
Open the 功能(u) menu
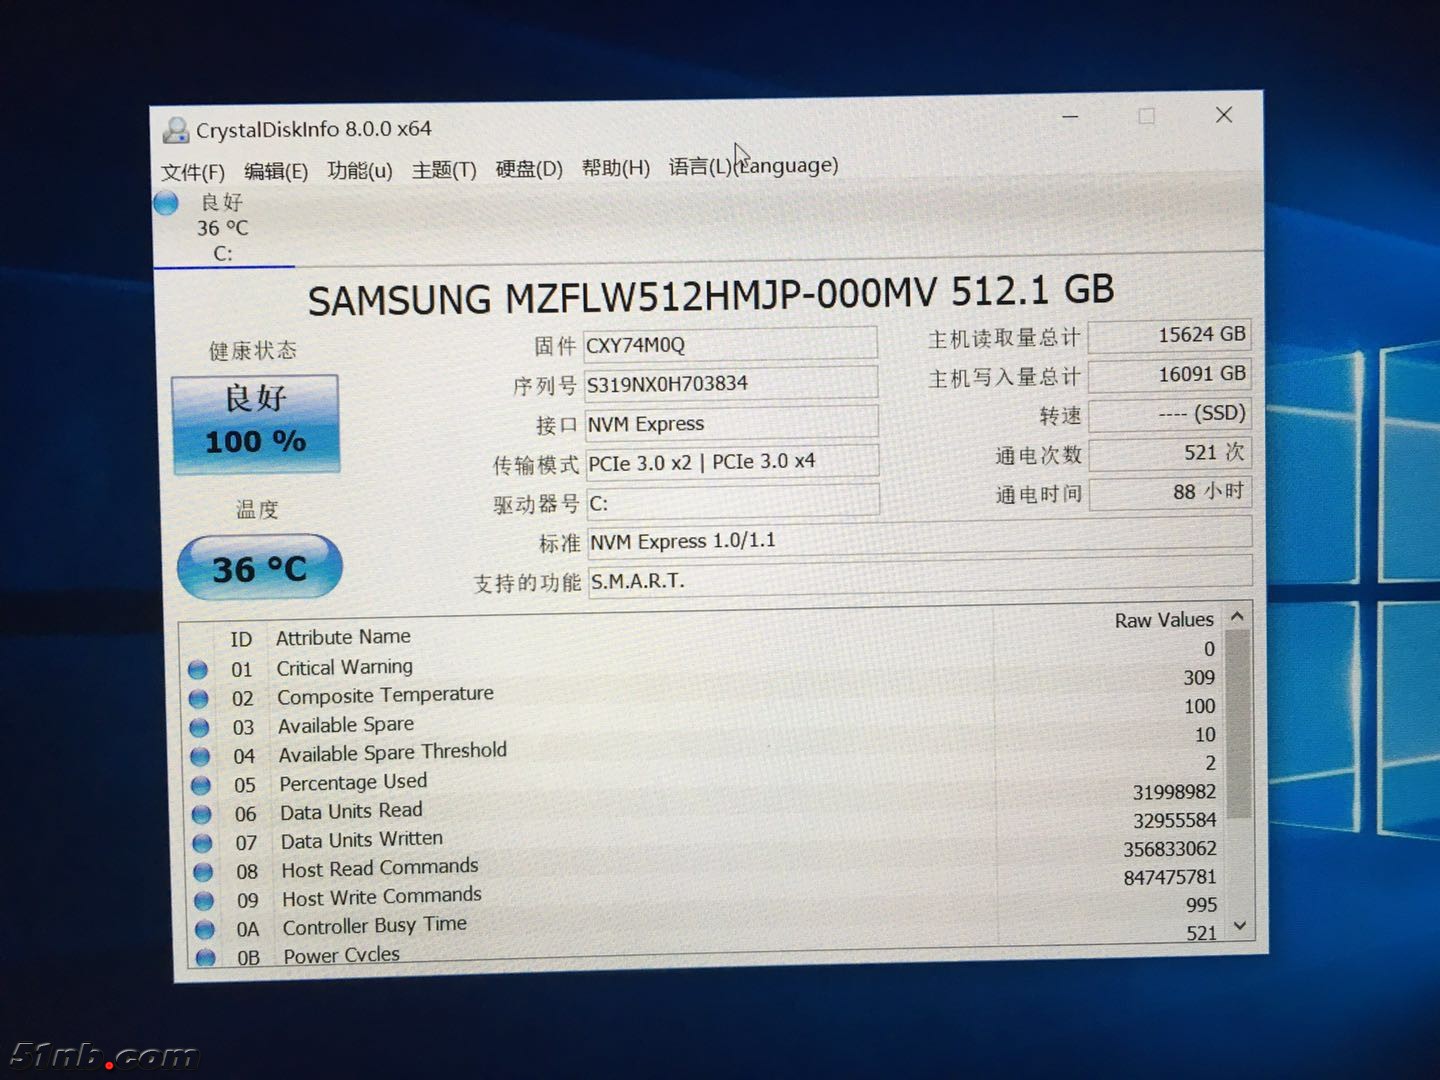click(x=360, y=170)
